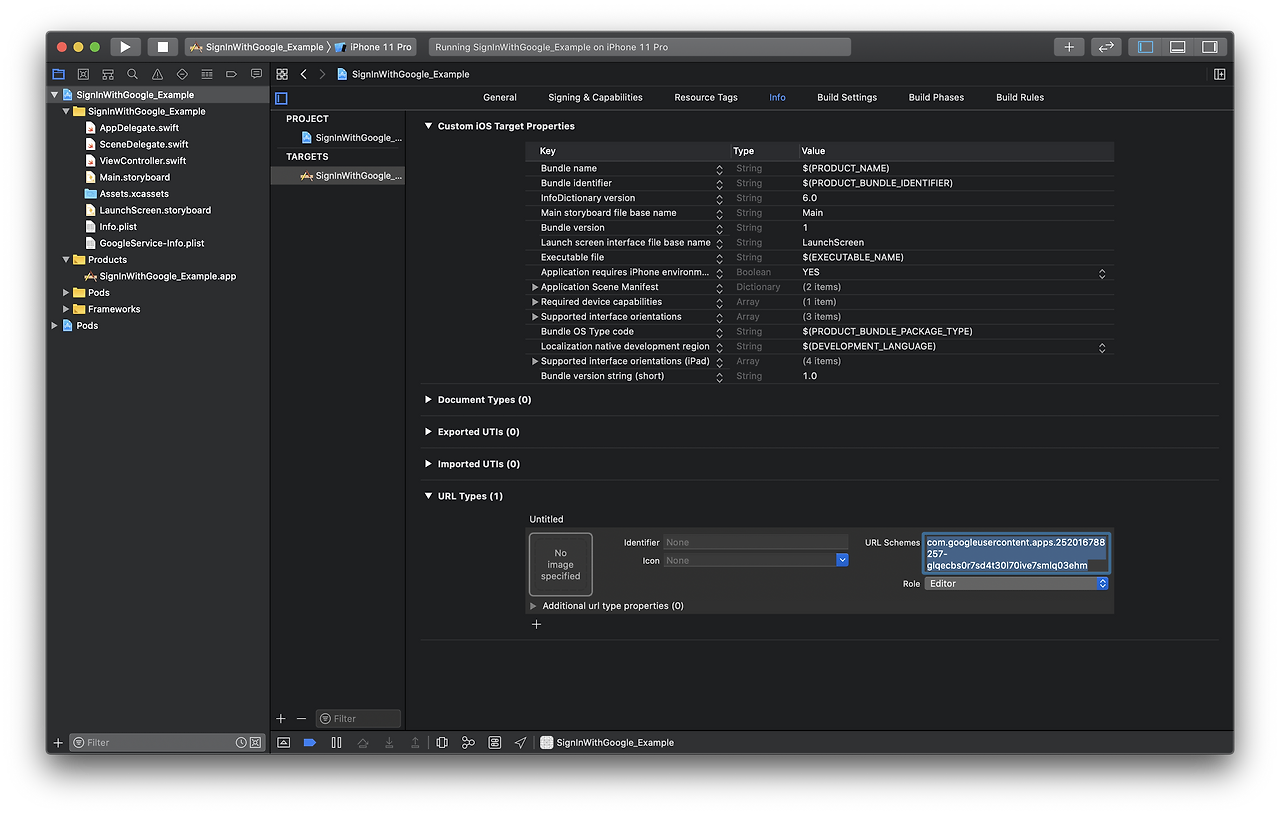Add a new target with plus

281,718
